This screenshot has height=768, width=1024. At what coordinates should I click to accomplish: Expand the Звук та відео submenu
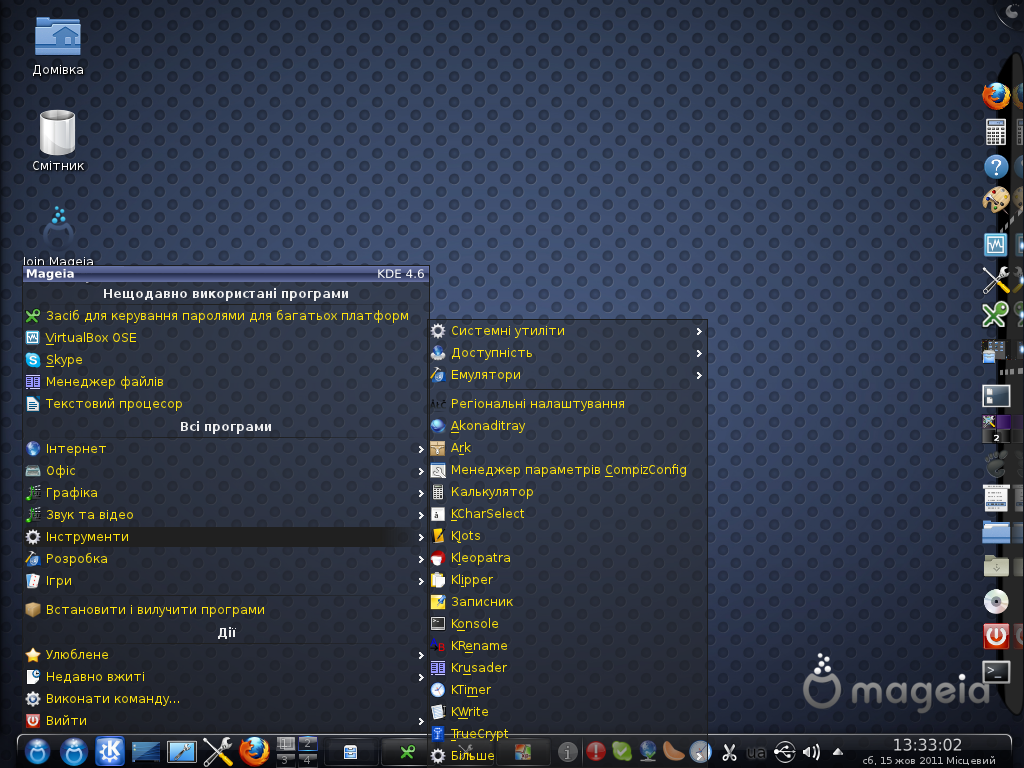coord(225,515)
